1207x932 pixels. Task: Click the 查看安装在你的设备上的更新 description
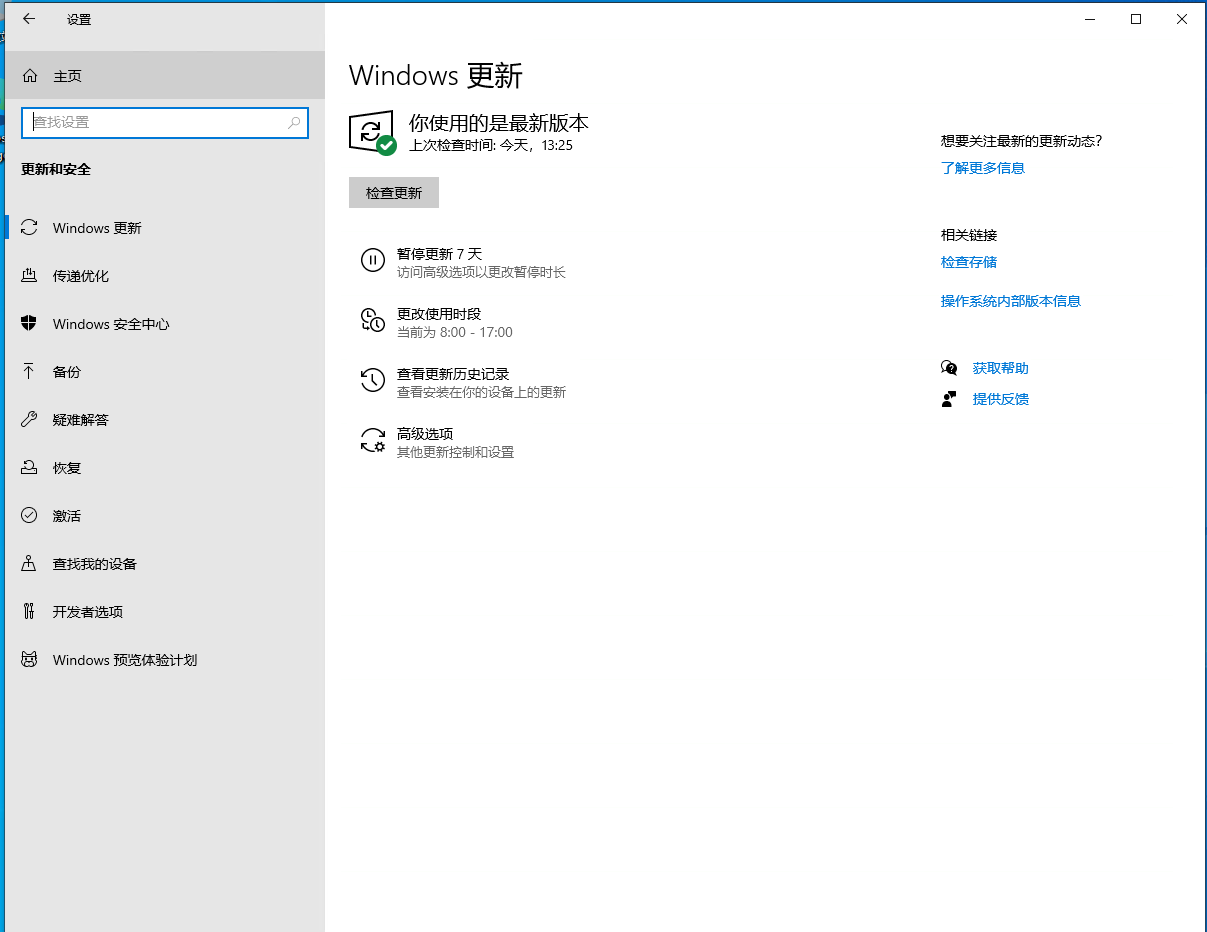[481, 392]
